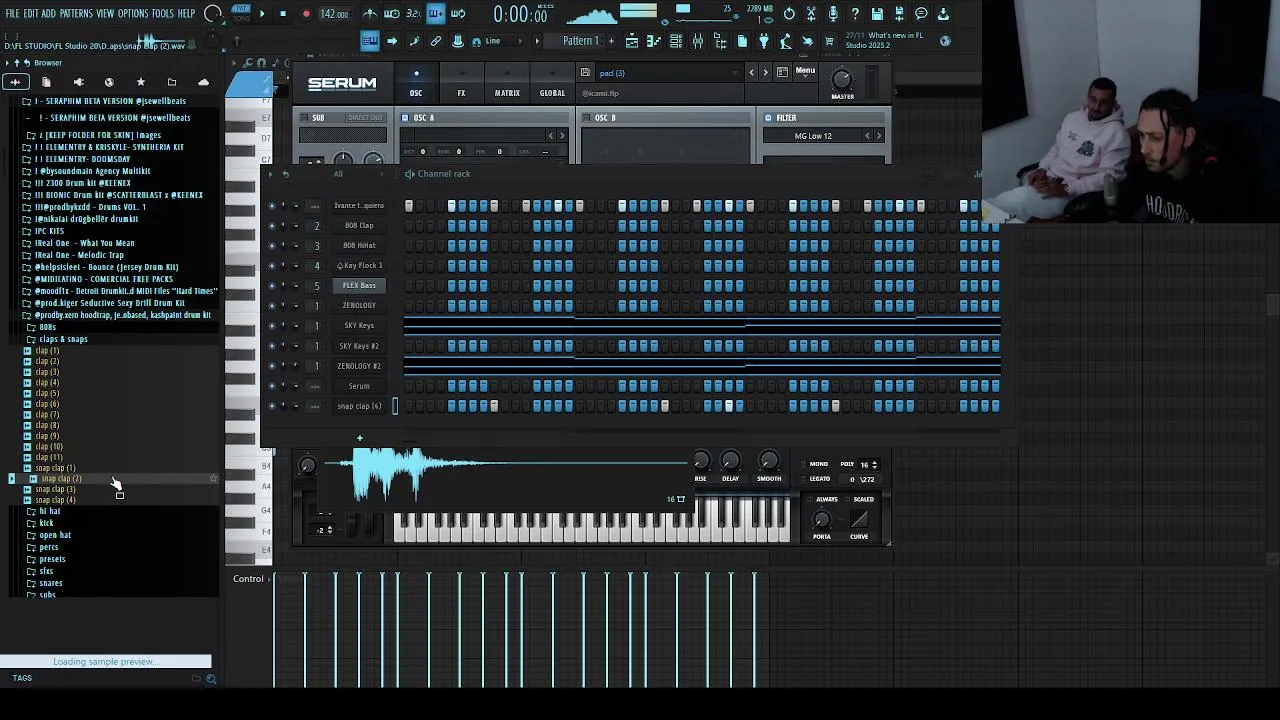Click the audio recording microphone icon
Image resolution: width=1280 pixels, height=720 pixels.
[833, 14]
